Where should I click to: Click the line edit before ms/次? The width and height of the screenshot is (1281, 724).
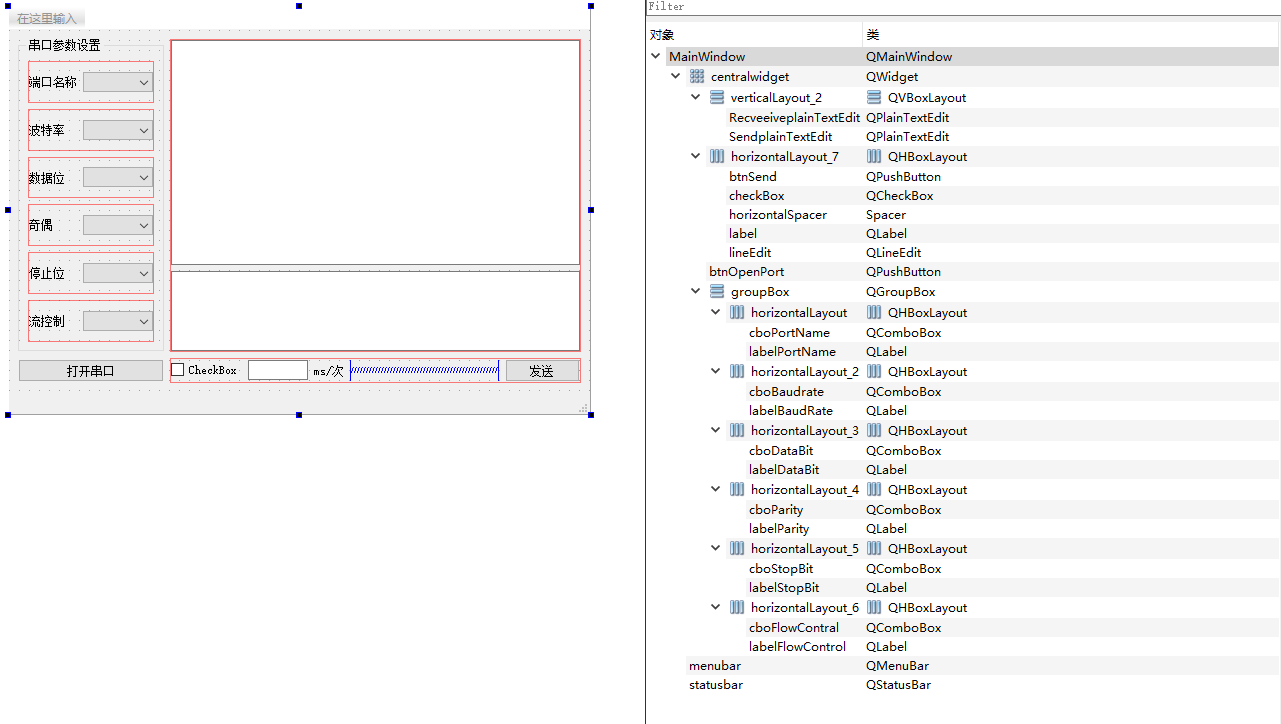[x=278, y=370]
